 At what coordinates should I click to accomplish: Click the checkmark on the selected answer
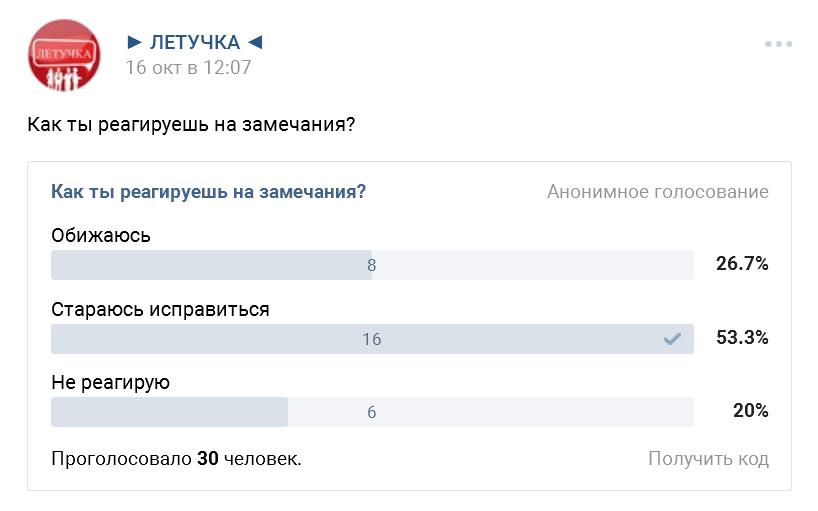click(x=672, y=339)
